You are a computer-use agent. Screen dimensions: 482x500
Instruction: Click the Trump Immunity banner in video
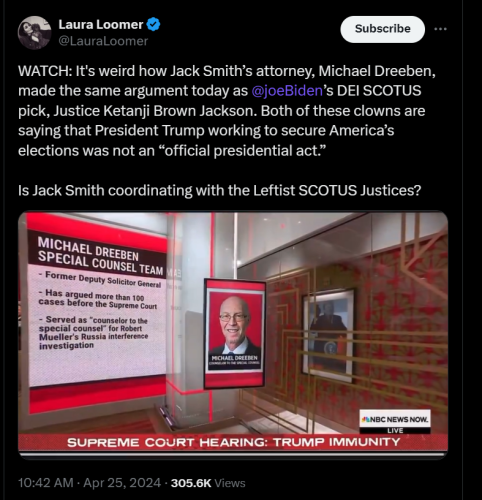(x=233, y=442)
